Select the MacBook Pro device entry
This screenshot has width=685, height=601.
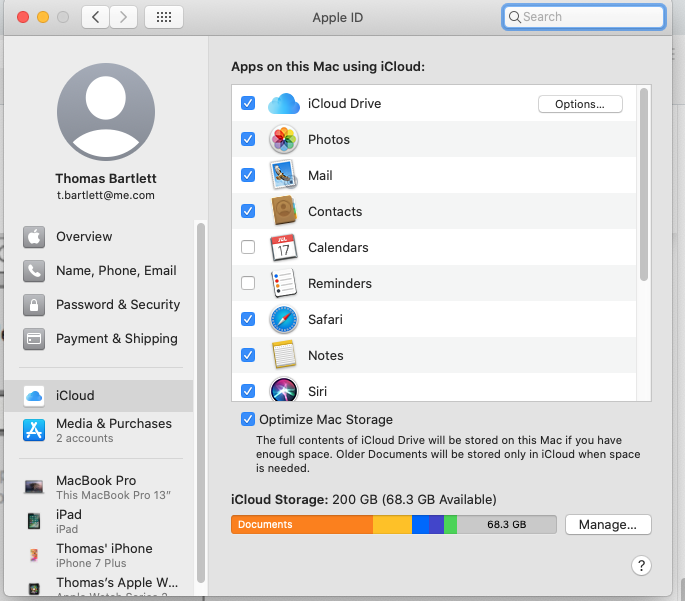click(x=100, y=487)
